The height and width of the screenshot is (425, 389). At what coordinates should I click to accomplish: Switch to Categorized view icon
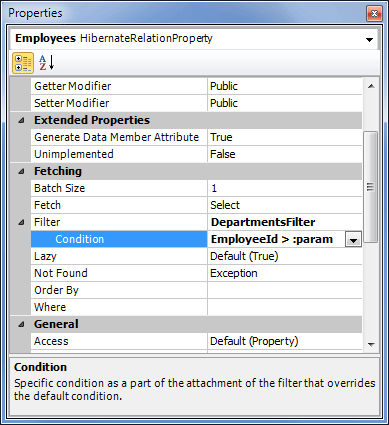click(23, 63)
